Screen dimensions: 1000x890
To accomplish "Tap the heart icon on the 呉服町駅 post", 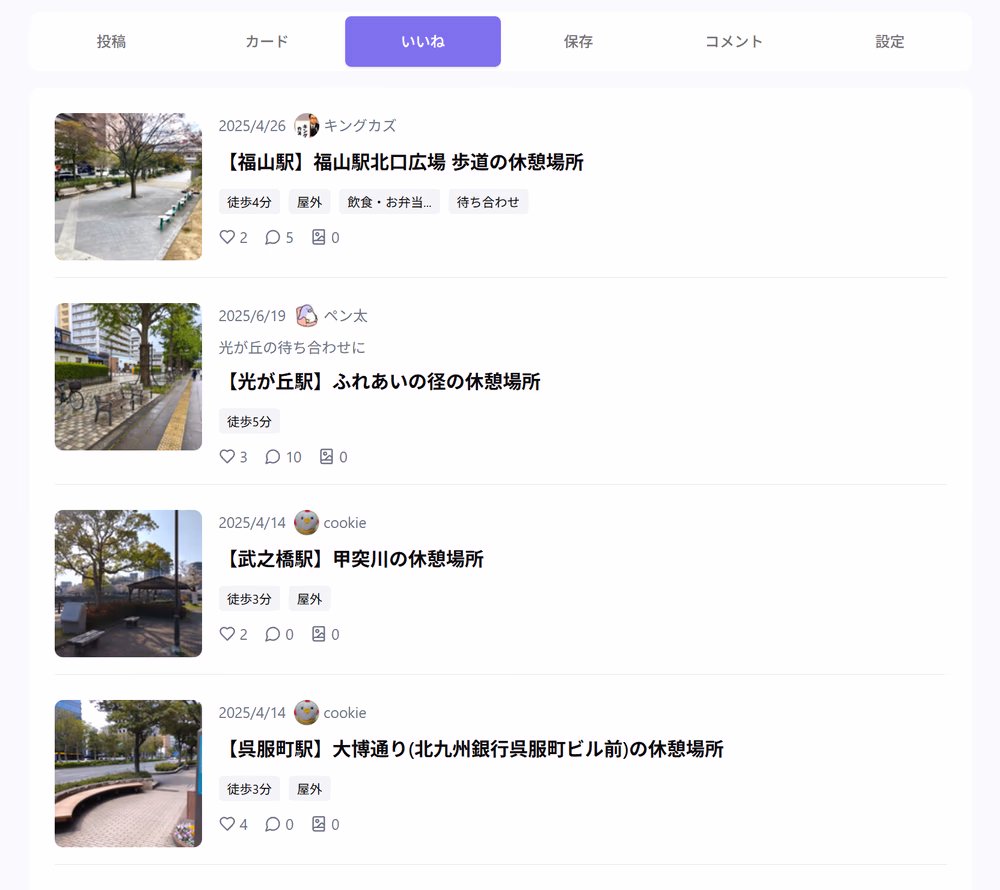I will [x=227, y=824].
